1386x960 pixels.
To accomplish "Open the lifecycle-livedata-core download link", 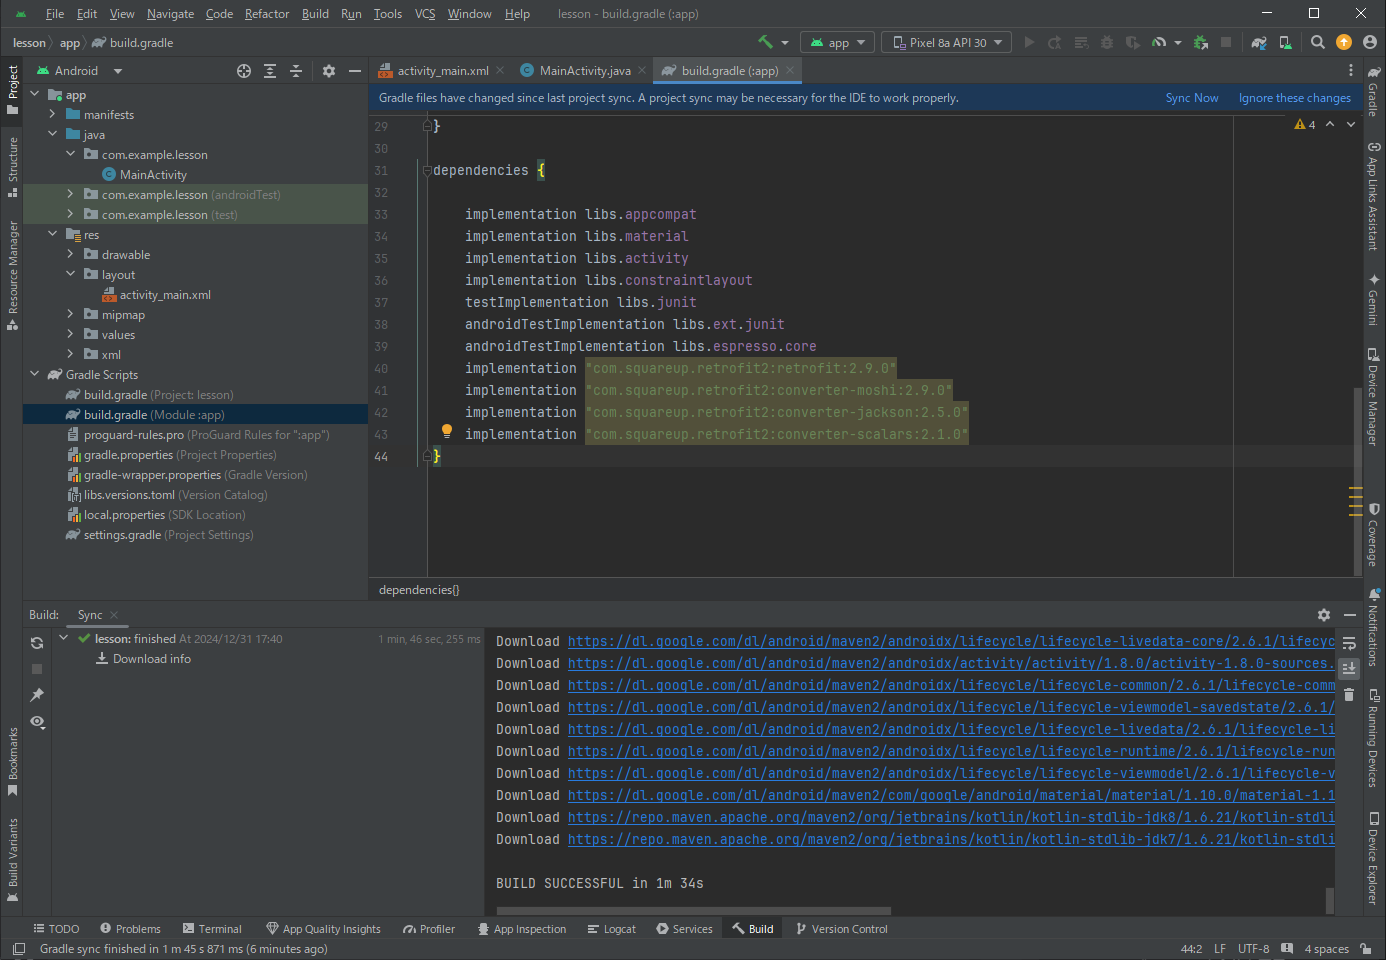I will click(951, 642).
